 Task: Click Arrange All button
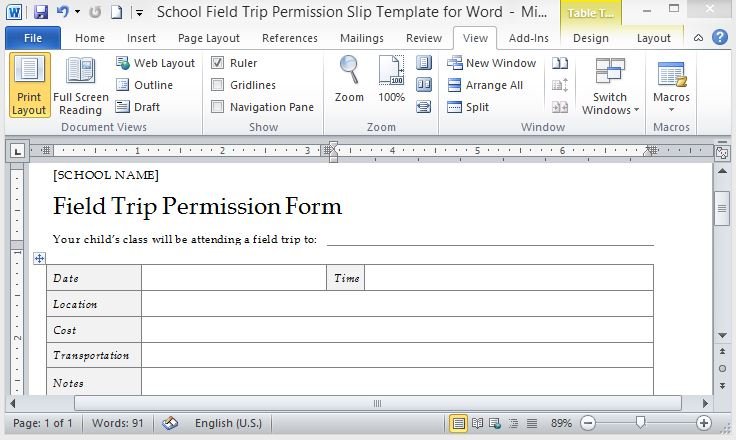pos(484,85)
